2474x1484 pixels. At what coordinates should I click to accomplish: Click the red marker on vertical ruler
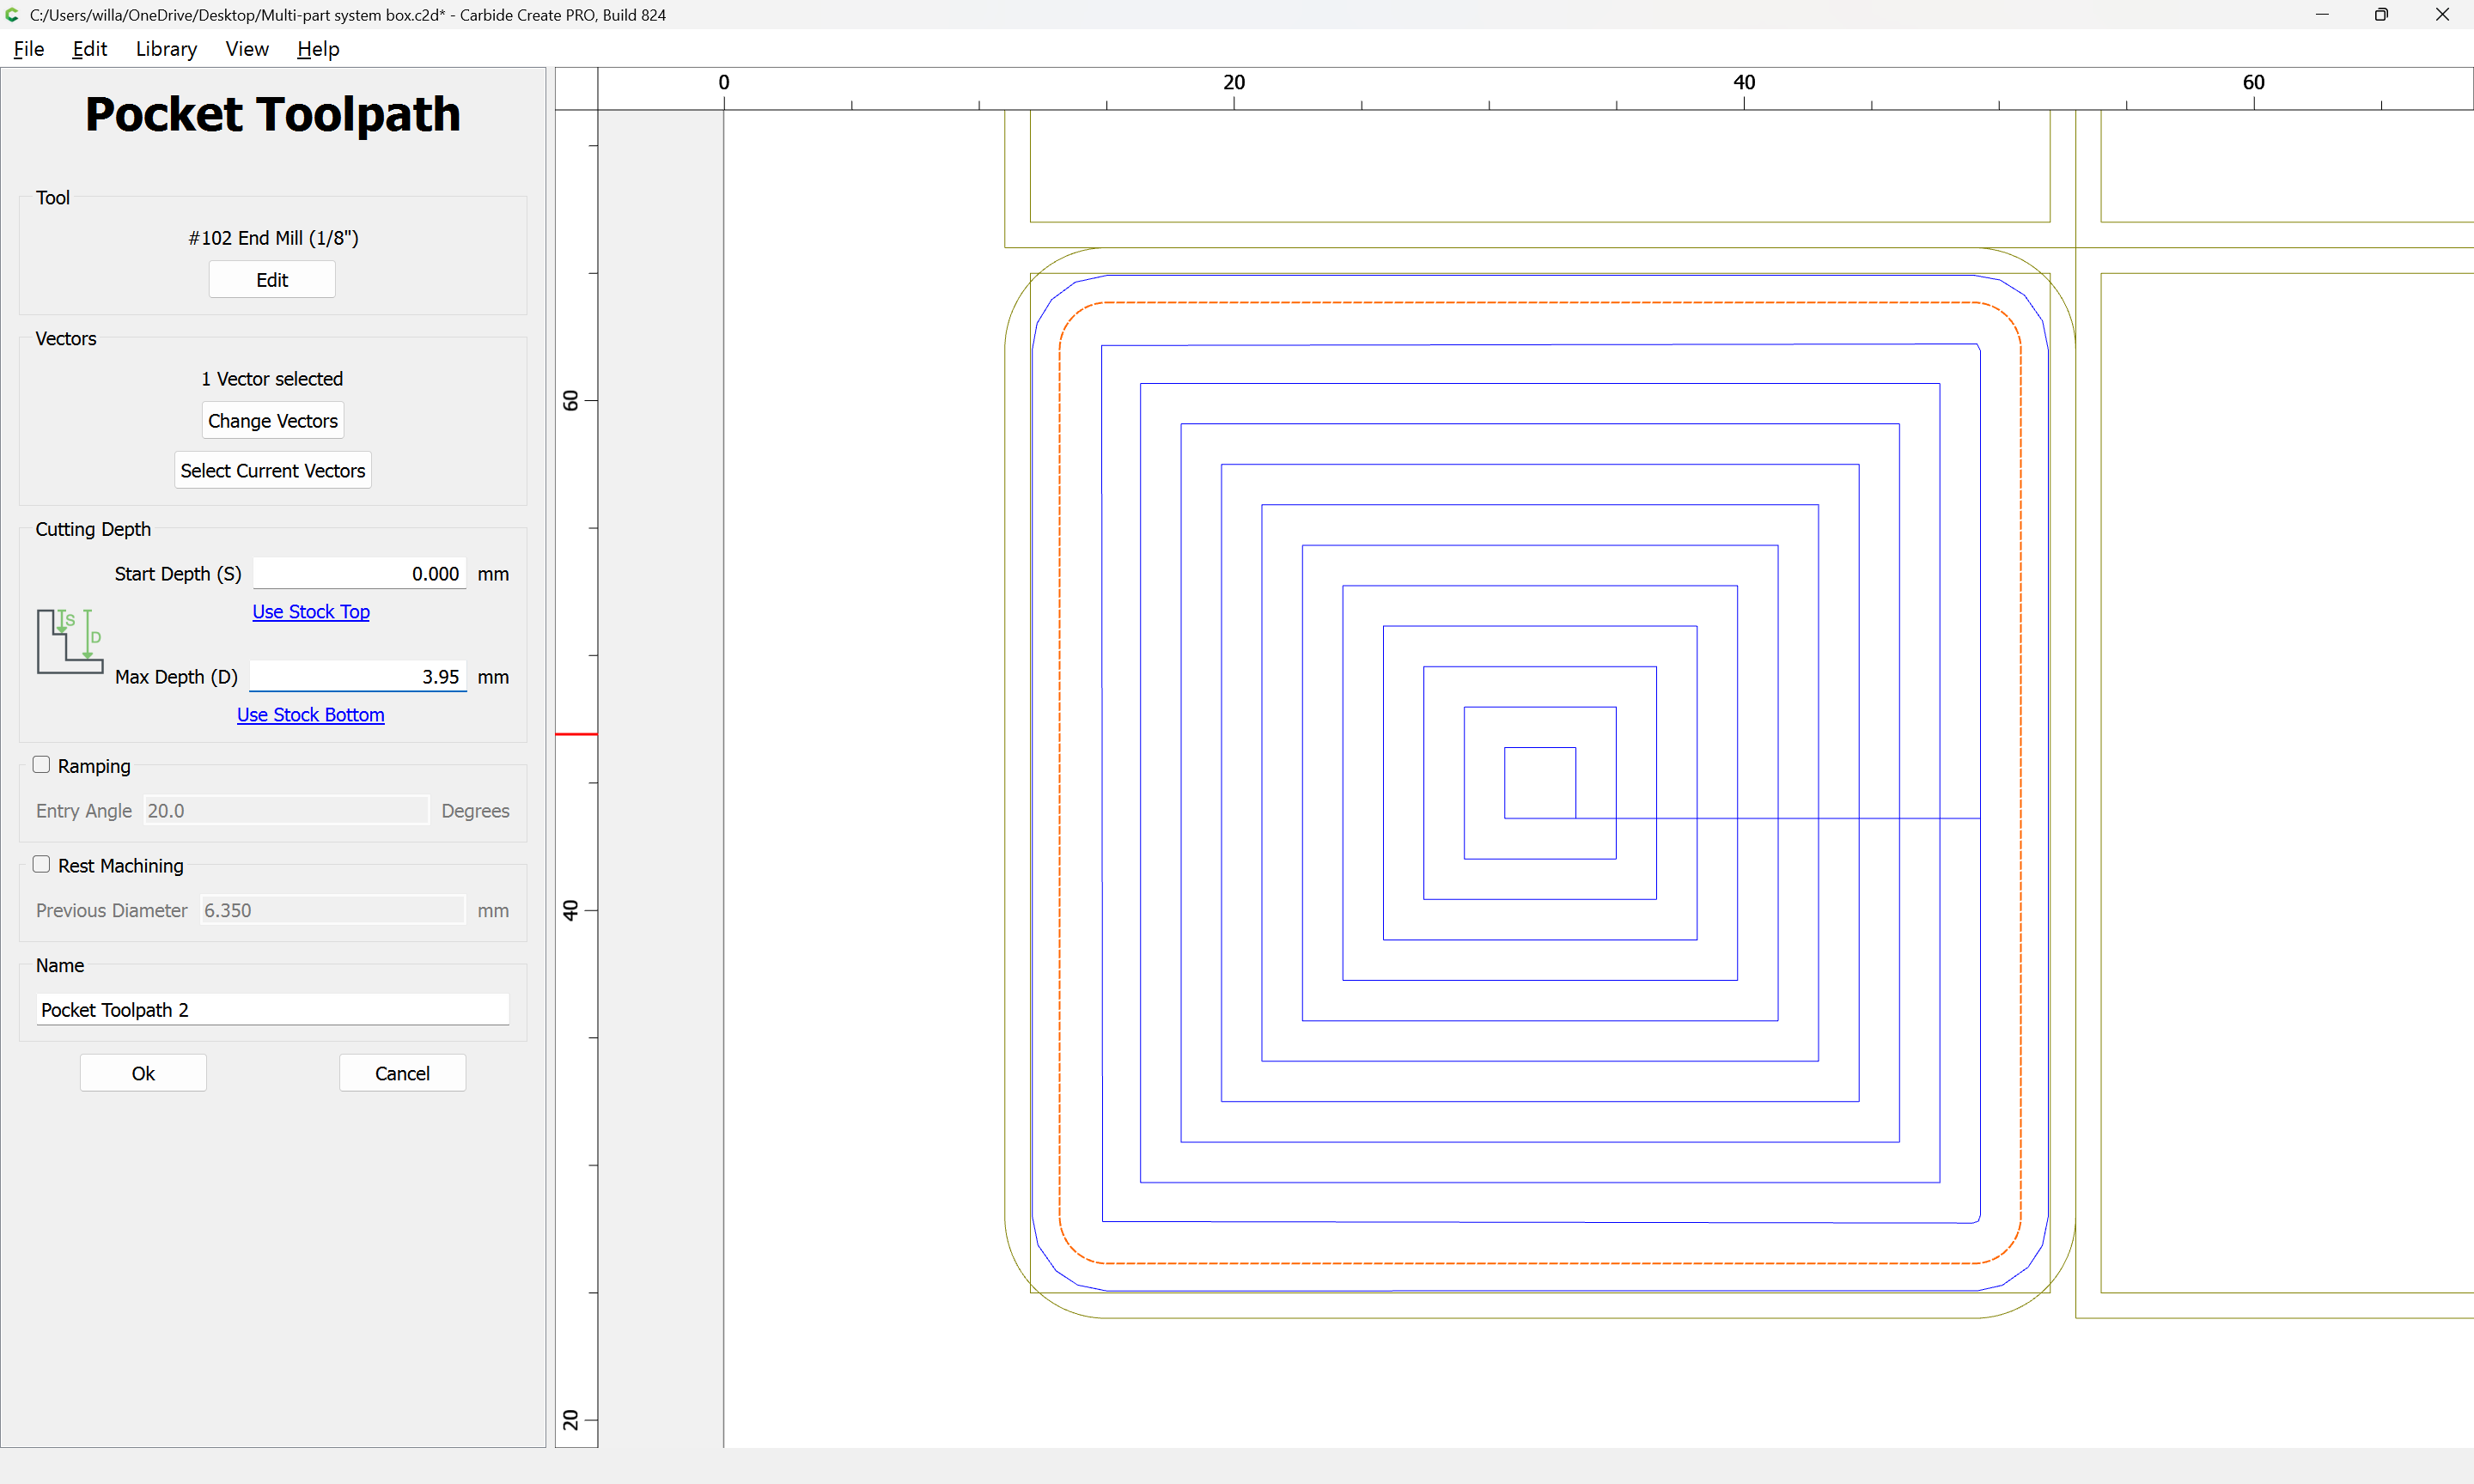(x=576, y=734)
